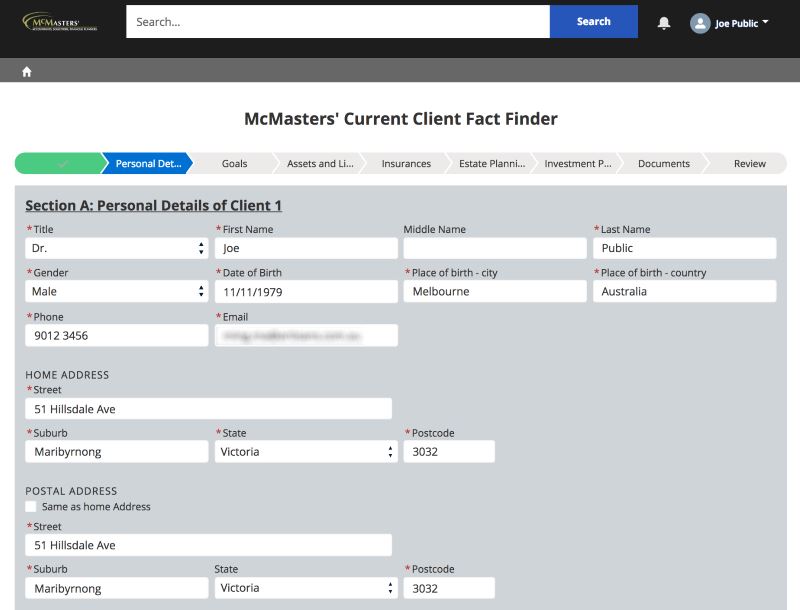Click the McMasters logo
Screen dimensions: 800x610
click(60, 22)
